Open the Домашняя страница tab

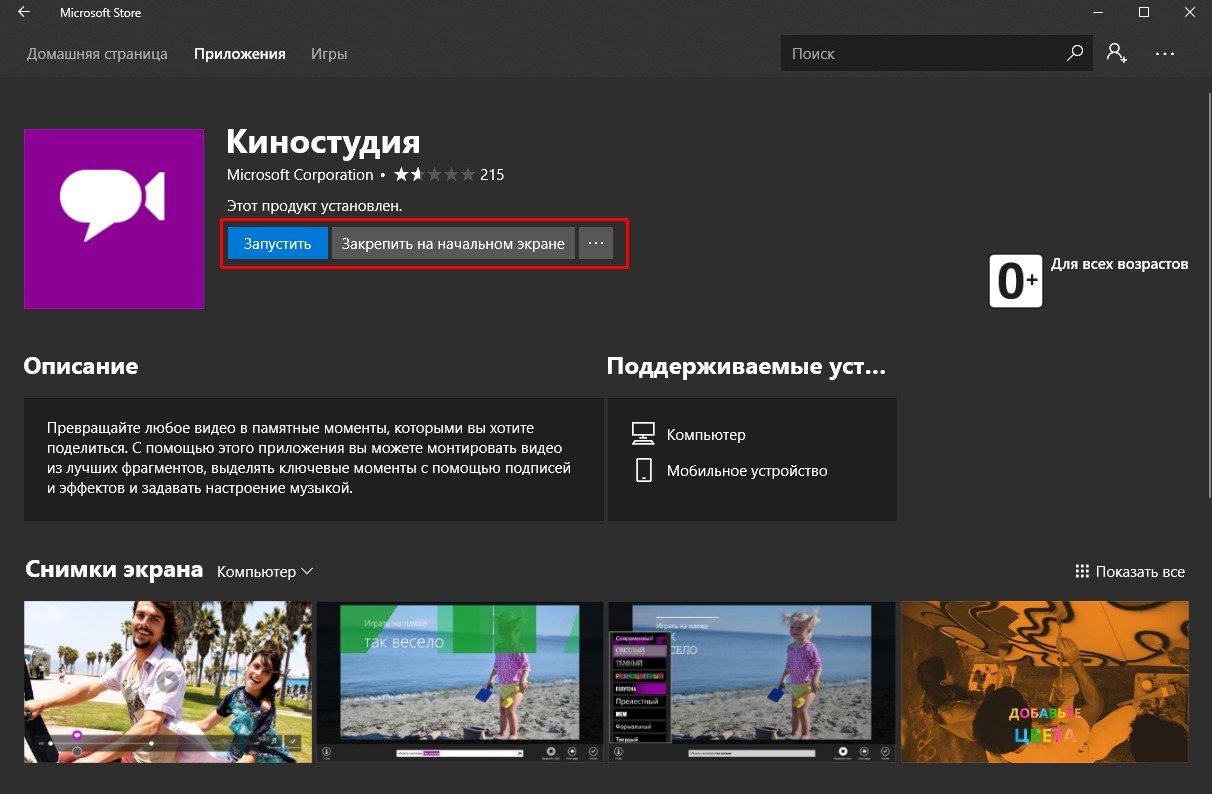pyautogui.click(x=97, y=54)
